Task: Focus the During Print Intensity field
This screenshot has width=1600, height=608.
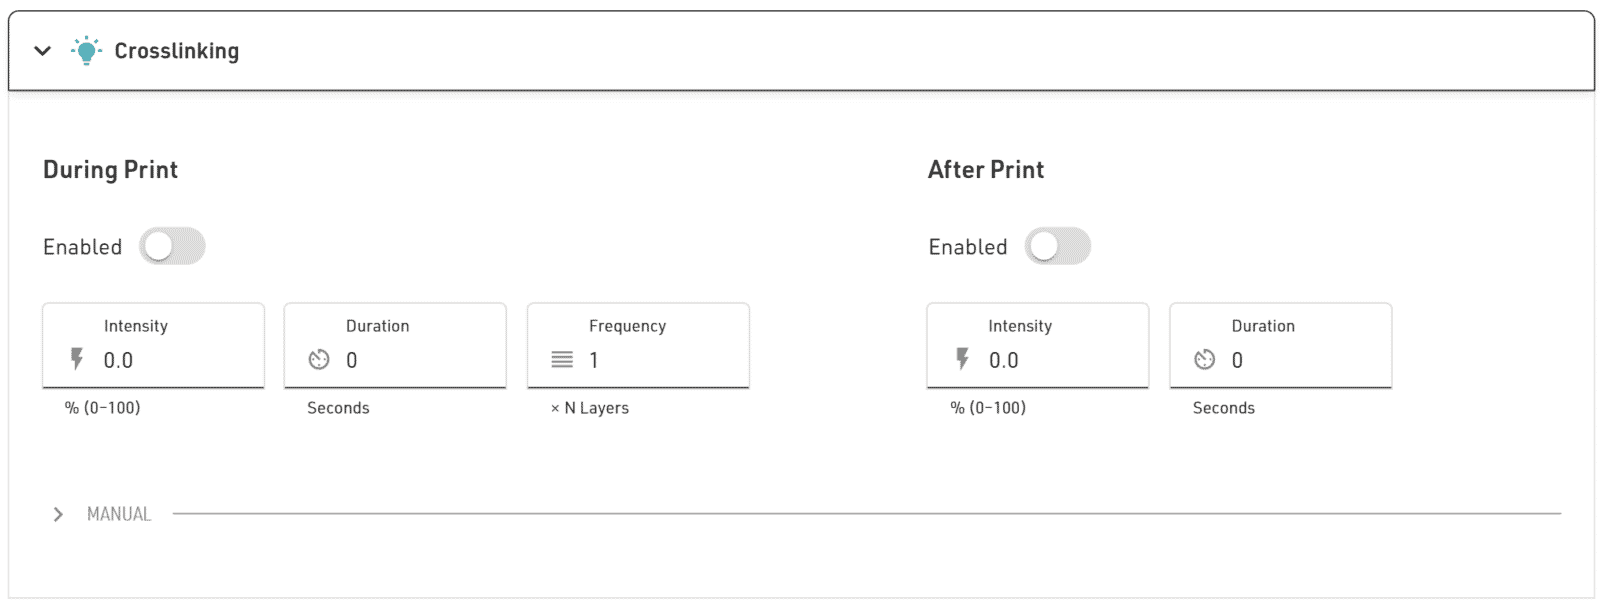Action: 170,360
